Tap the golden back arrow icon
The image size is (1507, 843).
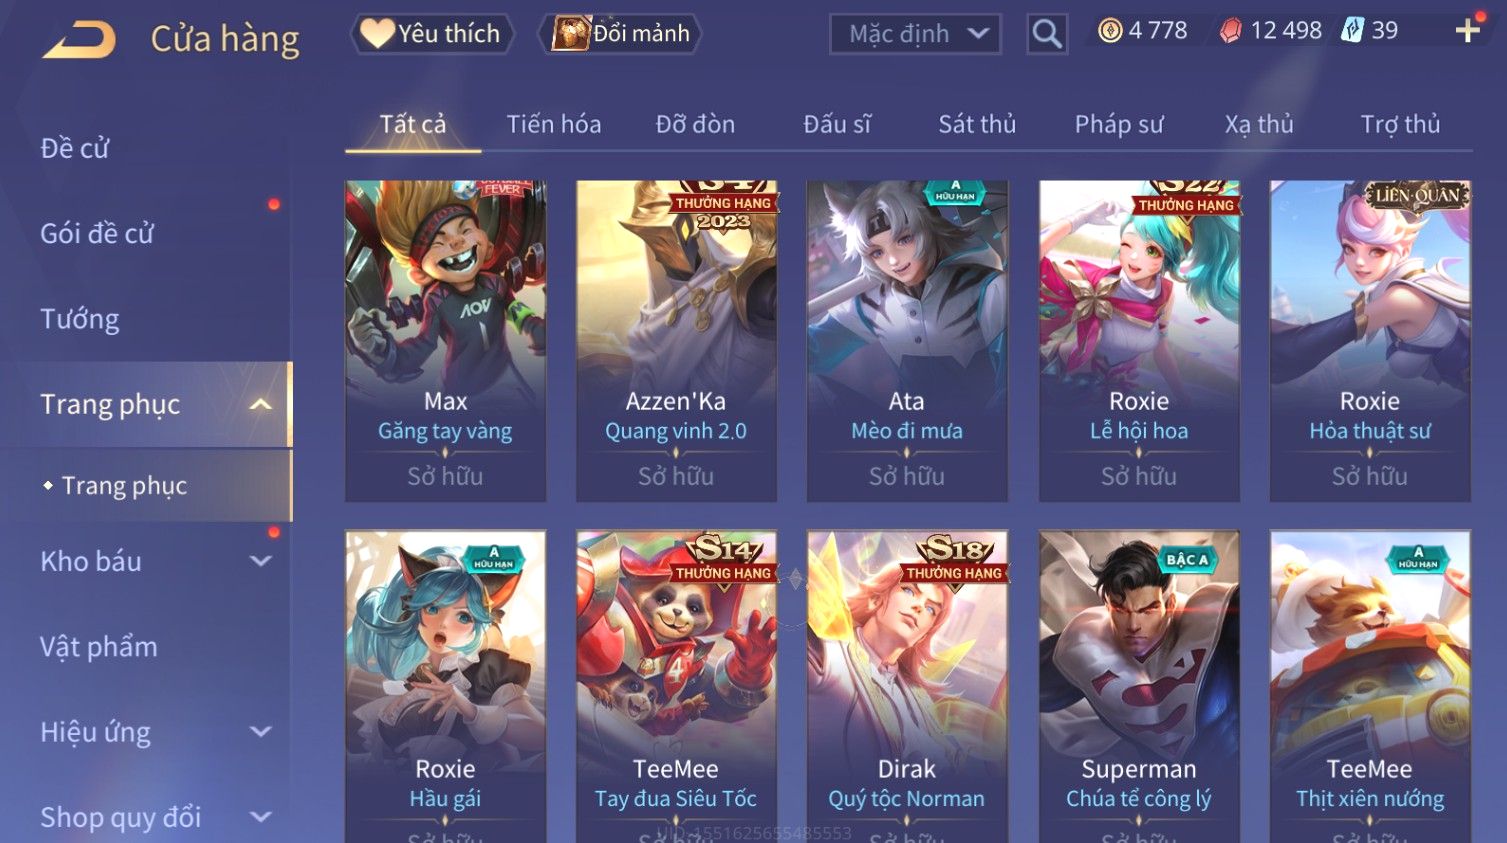(79, 40)
